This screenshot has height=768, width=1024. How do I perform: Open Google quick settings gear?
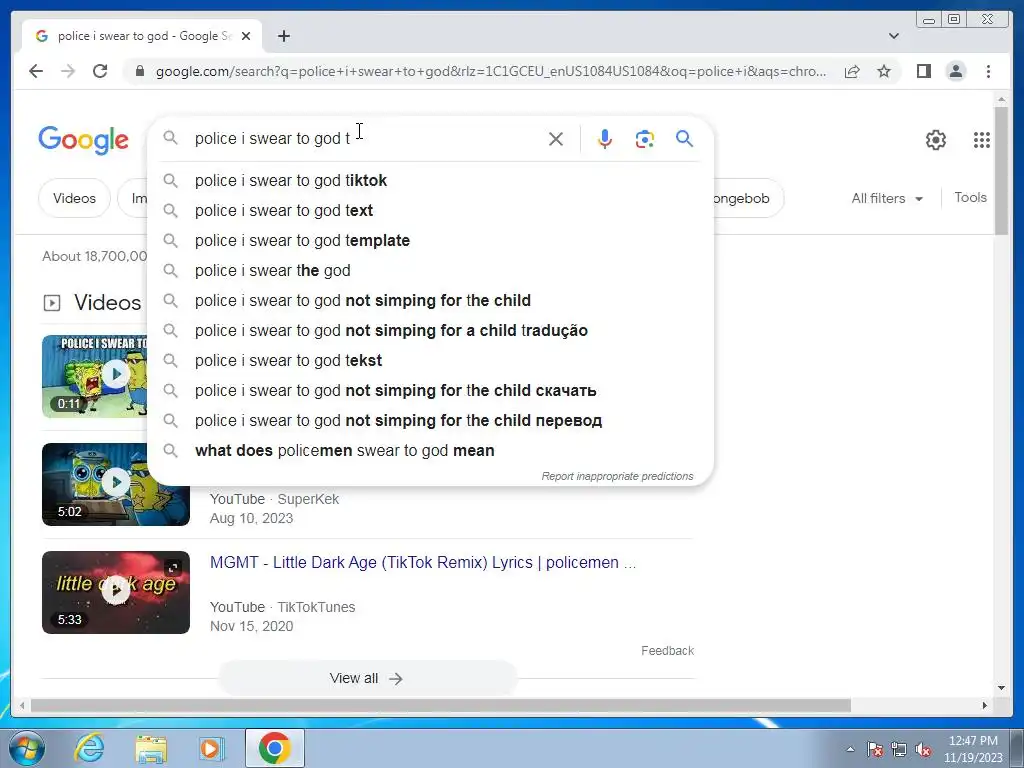coord(936,140)
